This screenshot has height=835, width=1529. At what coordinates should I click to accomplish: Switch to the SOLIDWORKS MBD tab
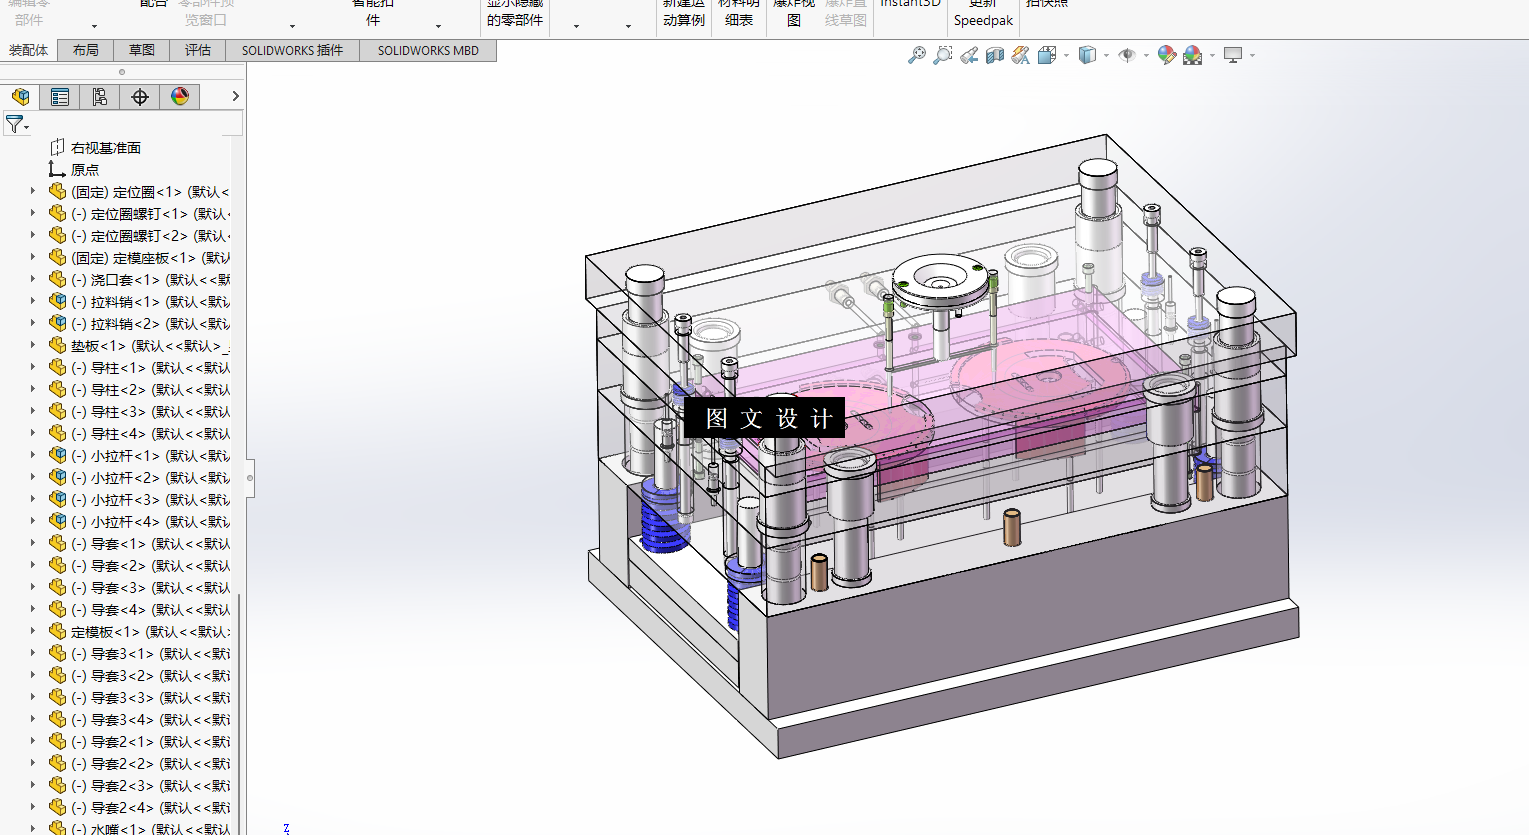428,50
